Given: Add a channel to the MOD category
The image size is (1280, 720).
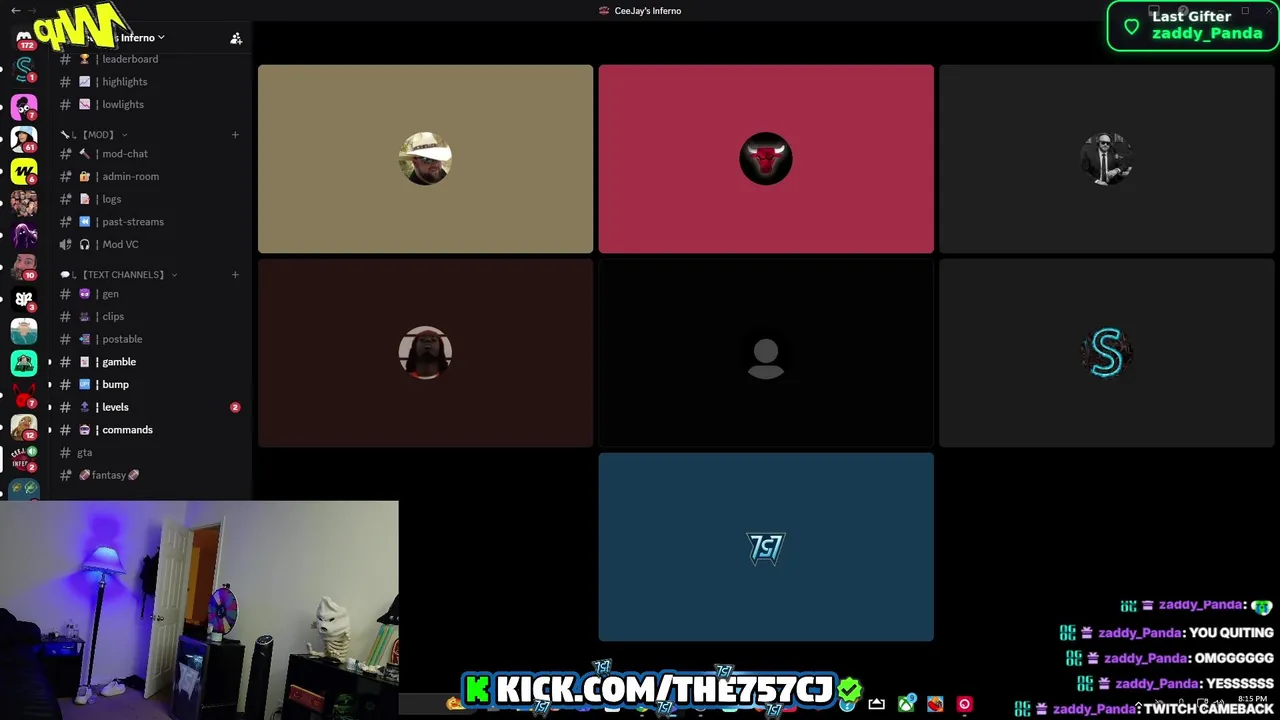Looking at the screenshot, I should click(x=235, y=134).
